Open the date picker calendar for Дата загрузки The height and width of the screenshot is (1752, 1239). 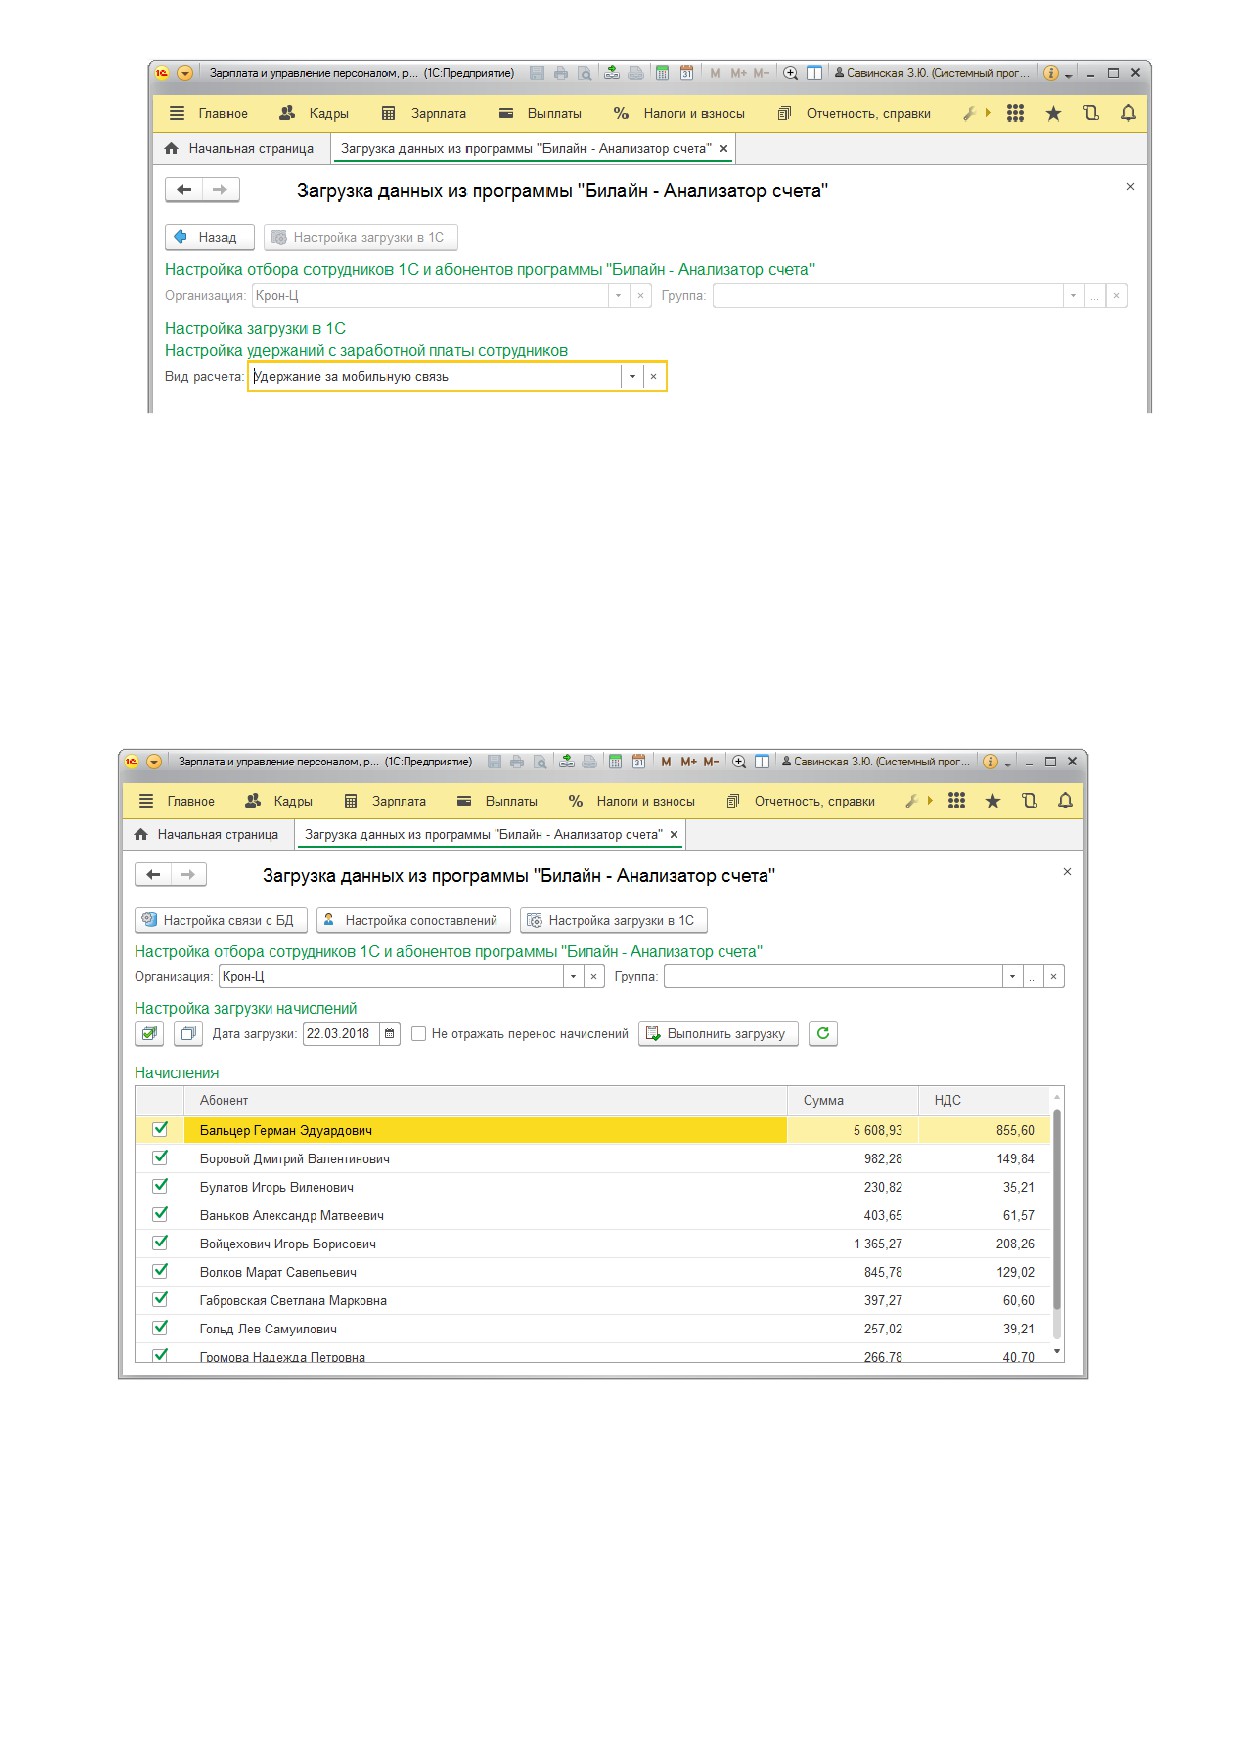390,1034
